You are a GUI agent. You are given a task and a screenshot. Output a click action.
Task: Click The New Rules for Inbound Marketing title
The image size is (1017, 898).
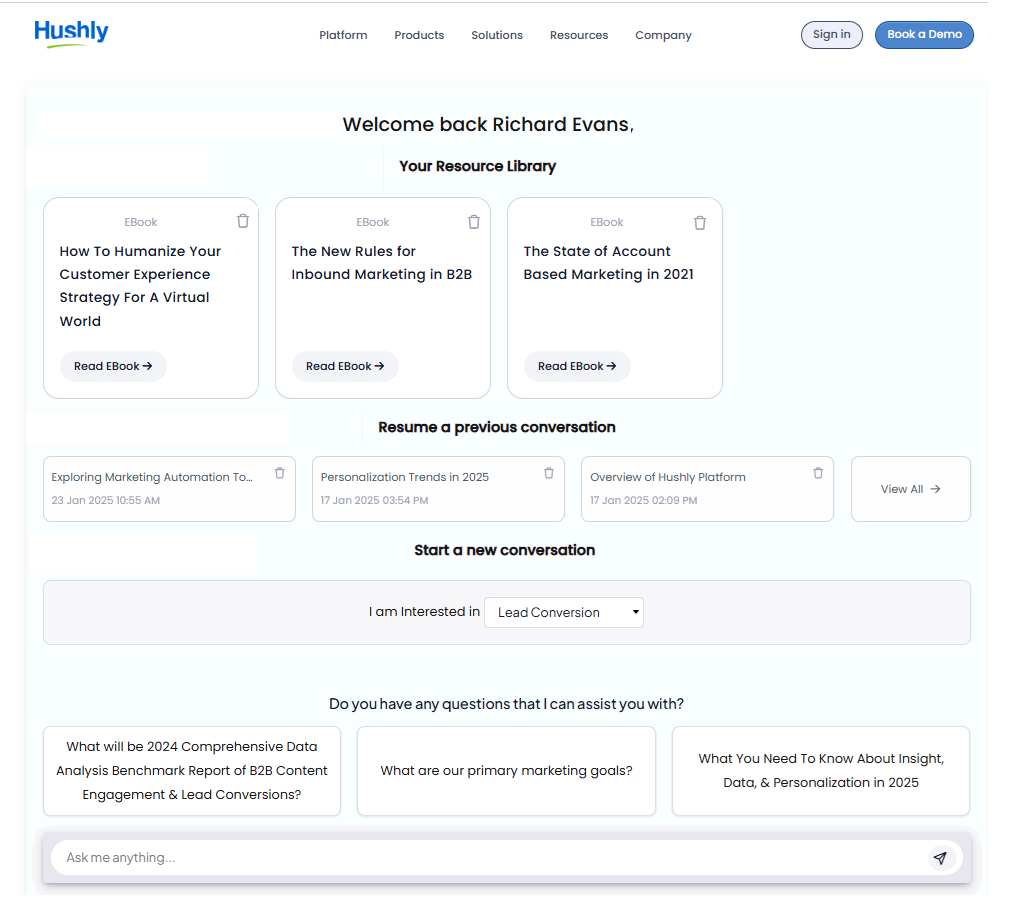click(x=381, y=263)
